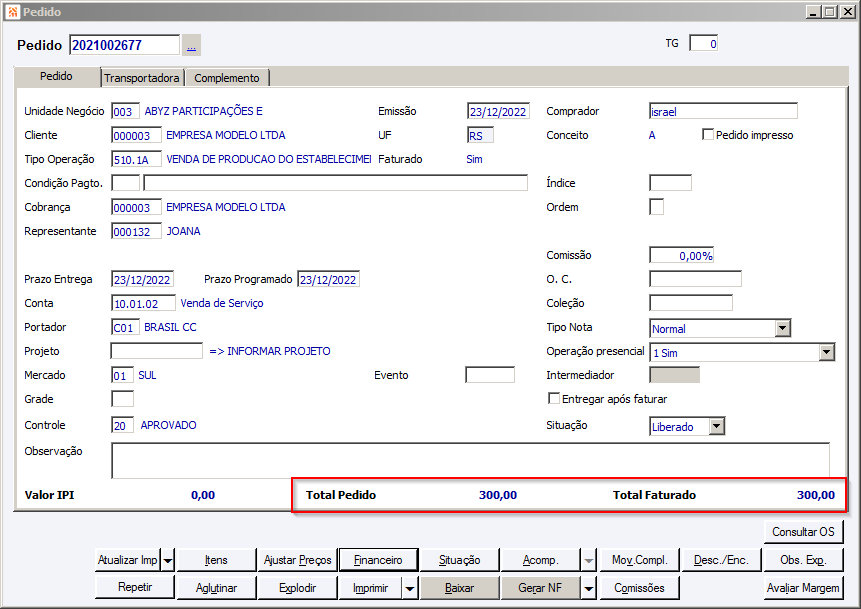Image resolution: width=861 pixels, height=609 pixels.
Task: Click the Cliente code field
Action: [136, 135]
